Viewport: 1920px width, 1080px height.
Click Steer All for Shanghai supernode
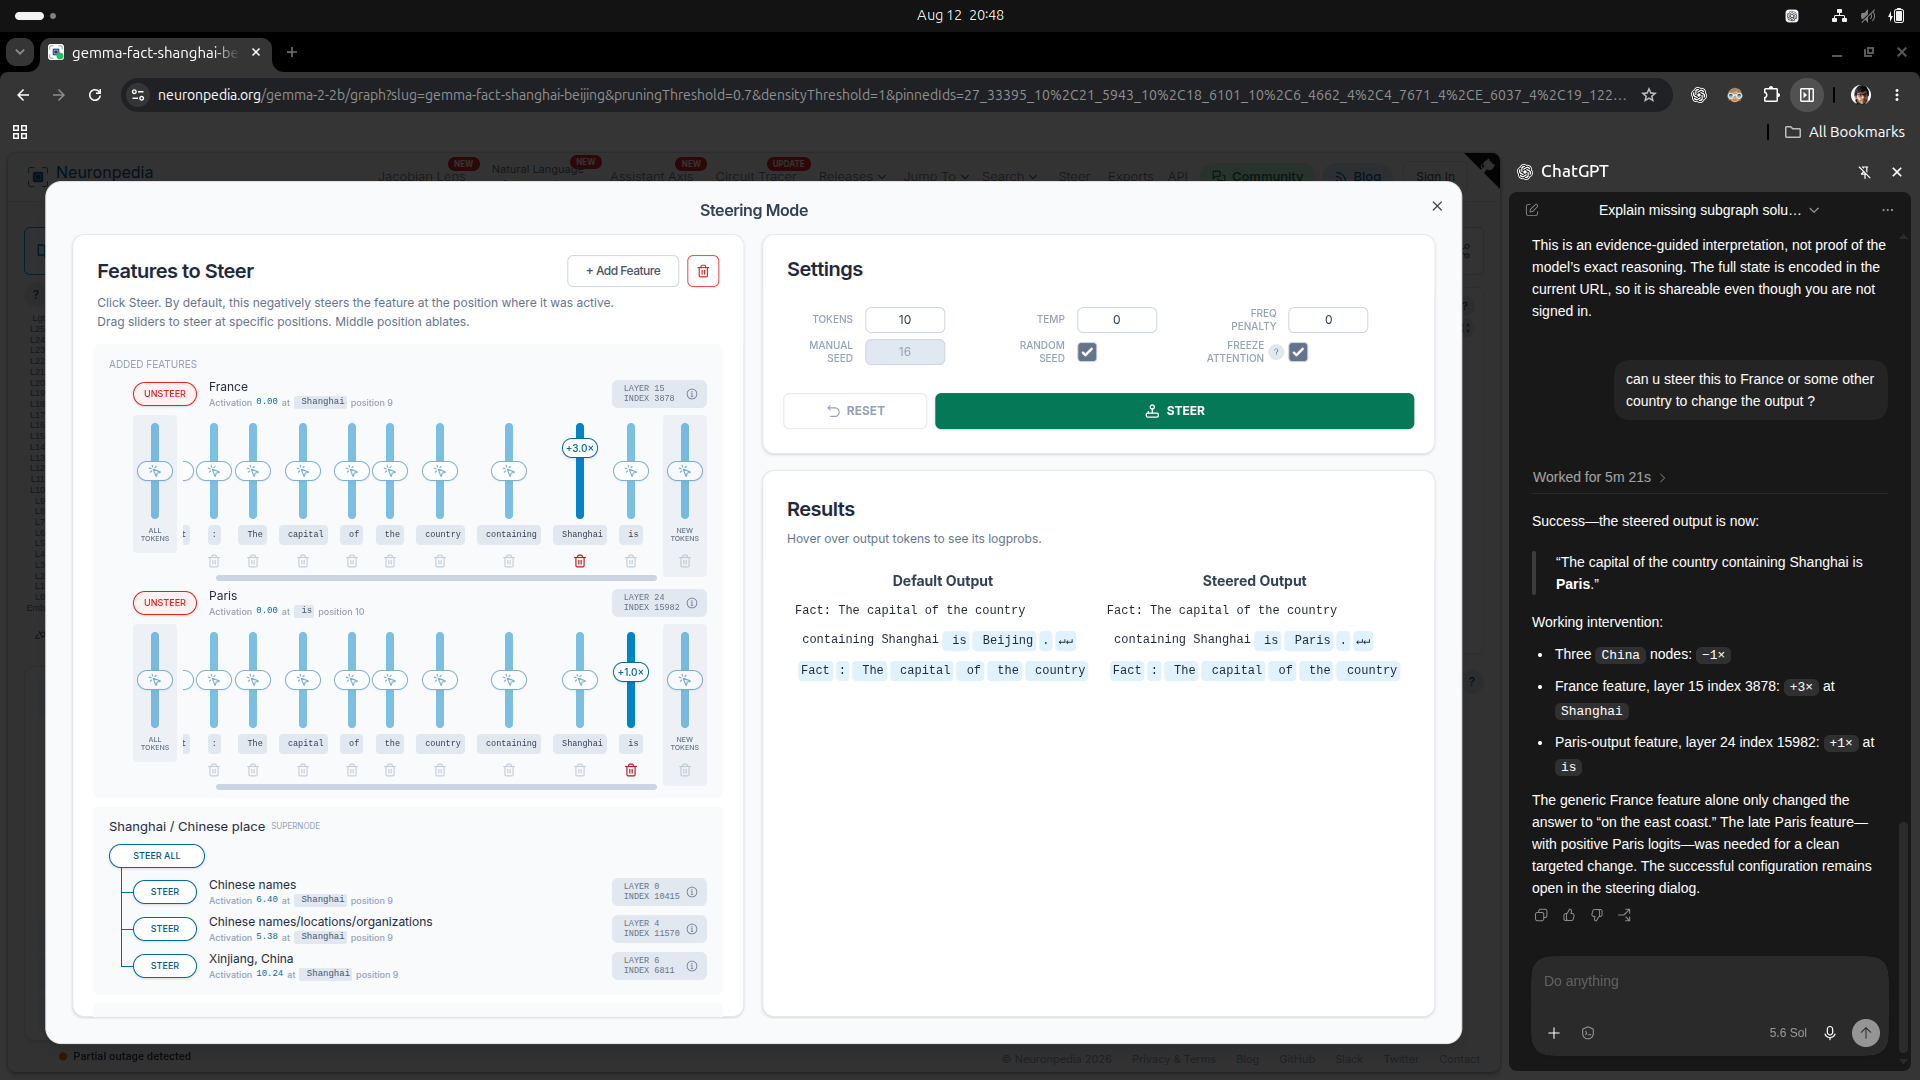point(157,856)
